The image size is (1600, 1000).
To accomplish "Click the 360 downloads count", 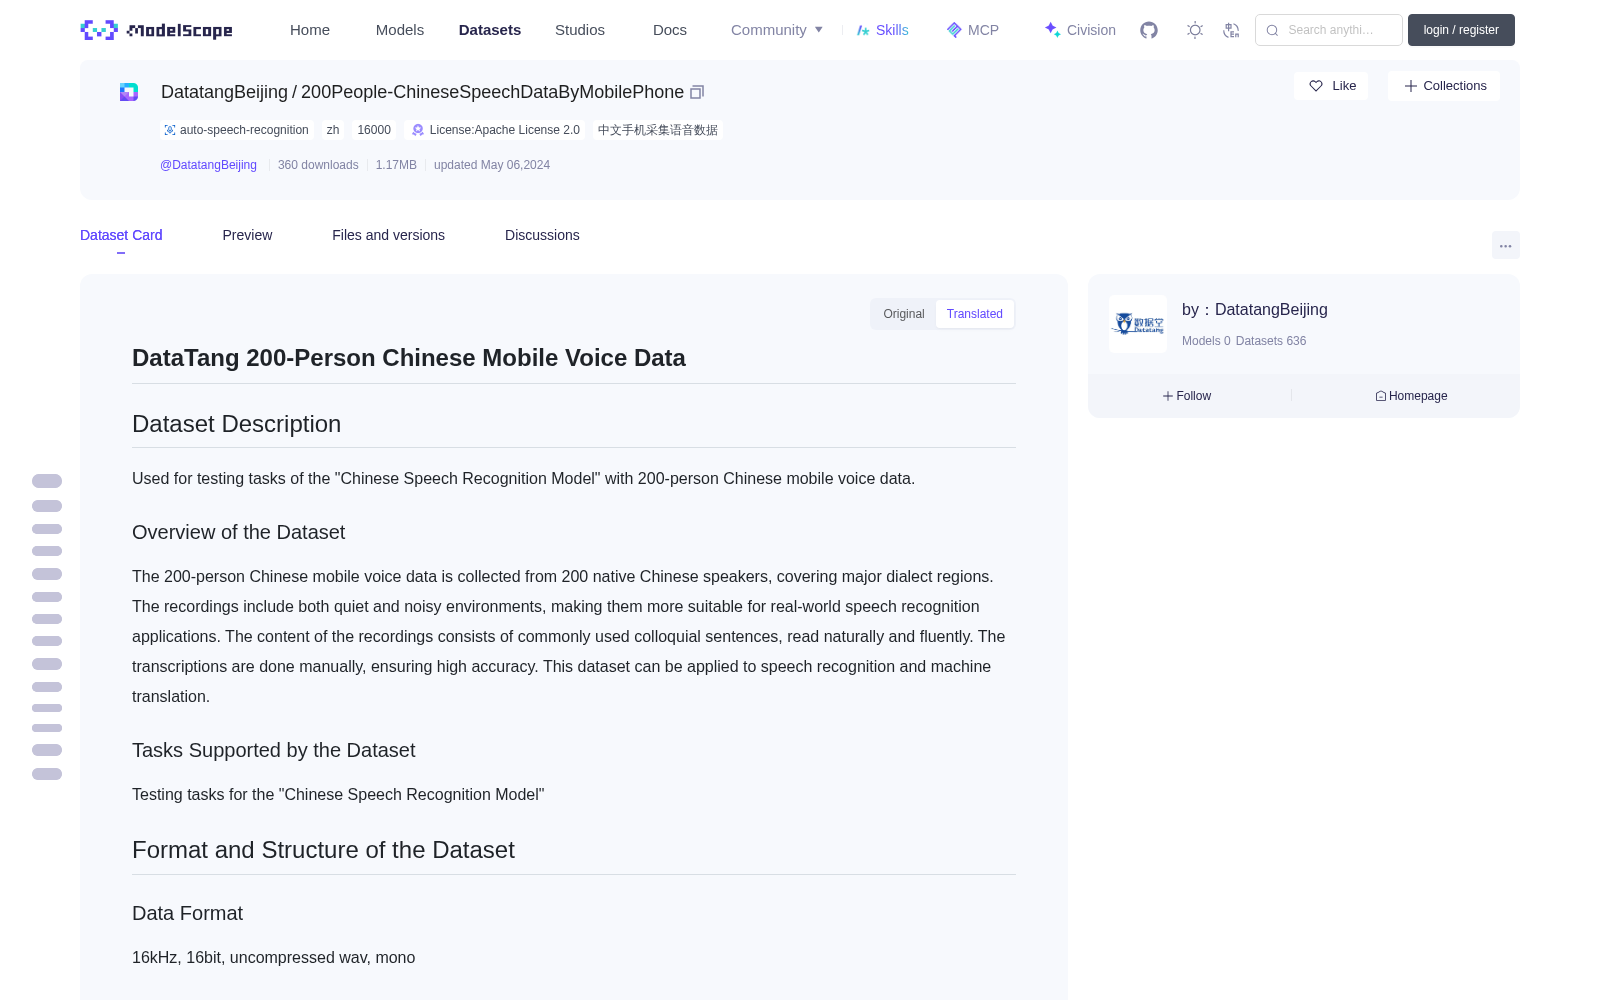I will [318, 165].
